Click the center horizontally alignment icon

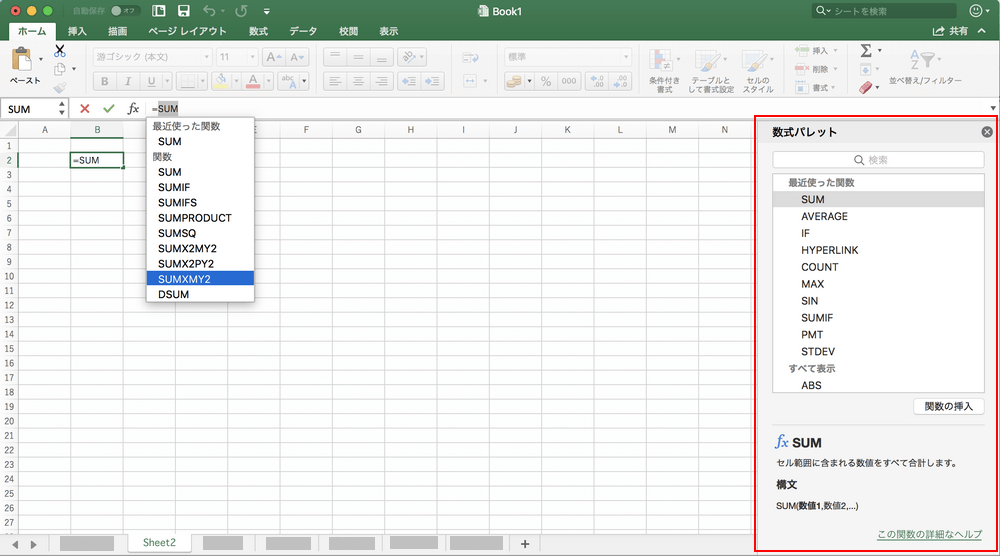click(x=358, y=81)
